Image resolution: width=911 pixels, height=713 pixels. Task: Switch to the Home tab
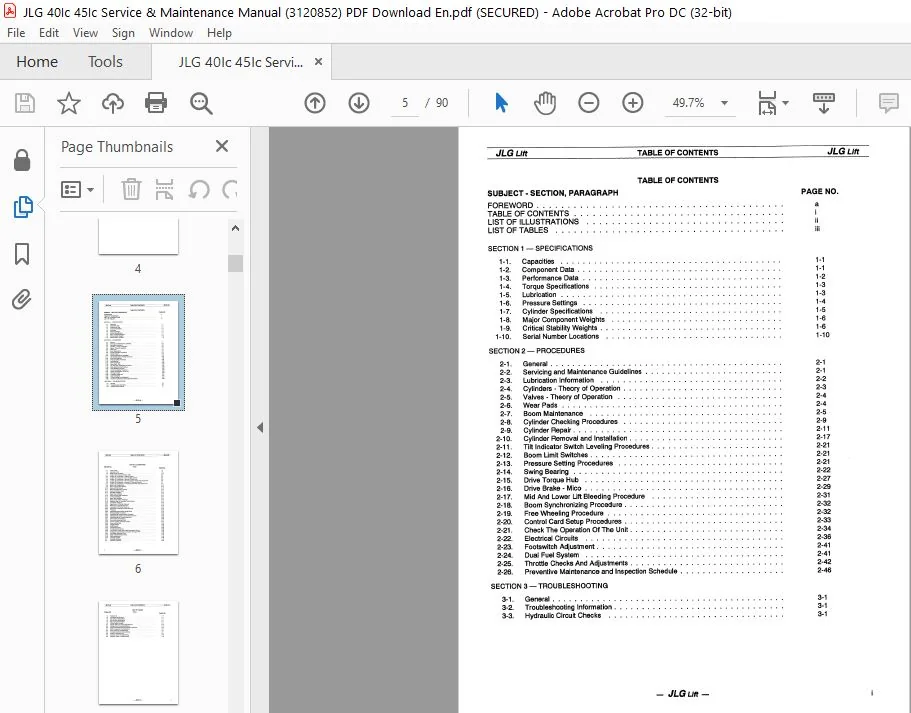(x=37, y=62)
